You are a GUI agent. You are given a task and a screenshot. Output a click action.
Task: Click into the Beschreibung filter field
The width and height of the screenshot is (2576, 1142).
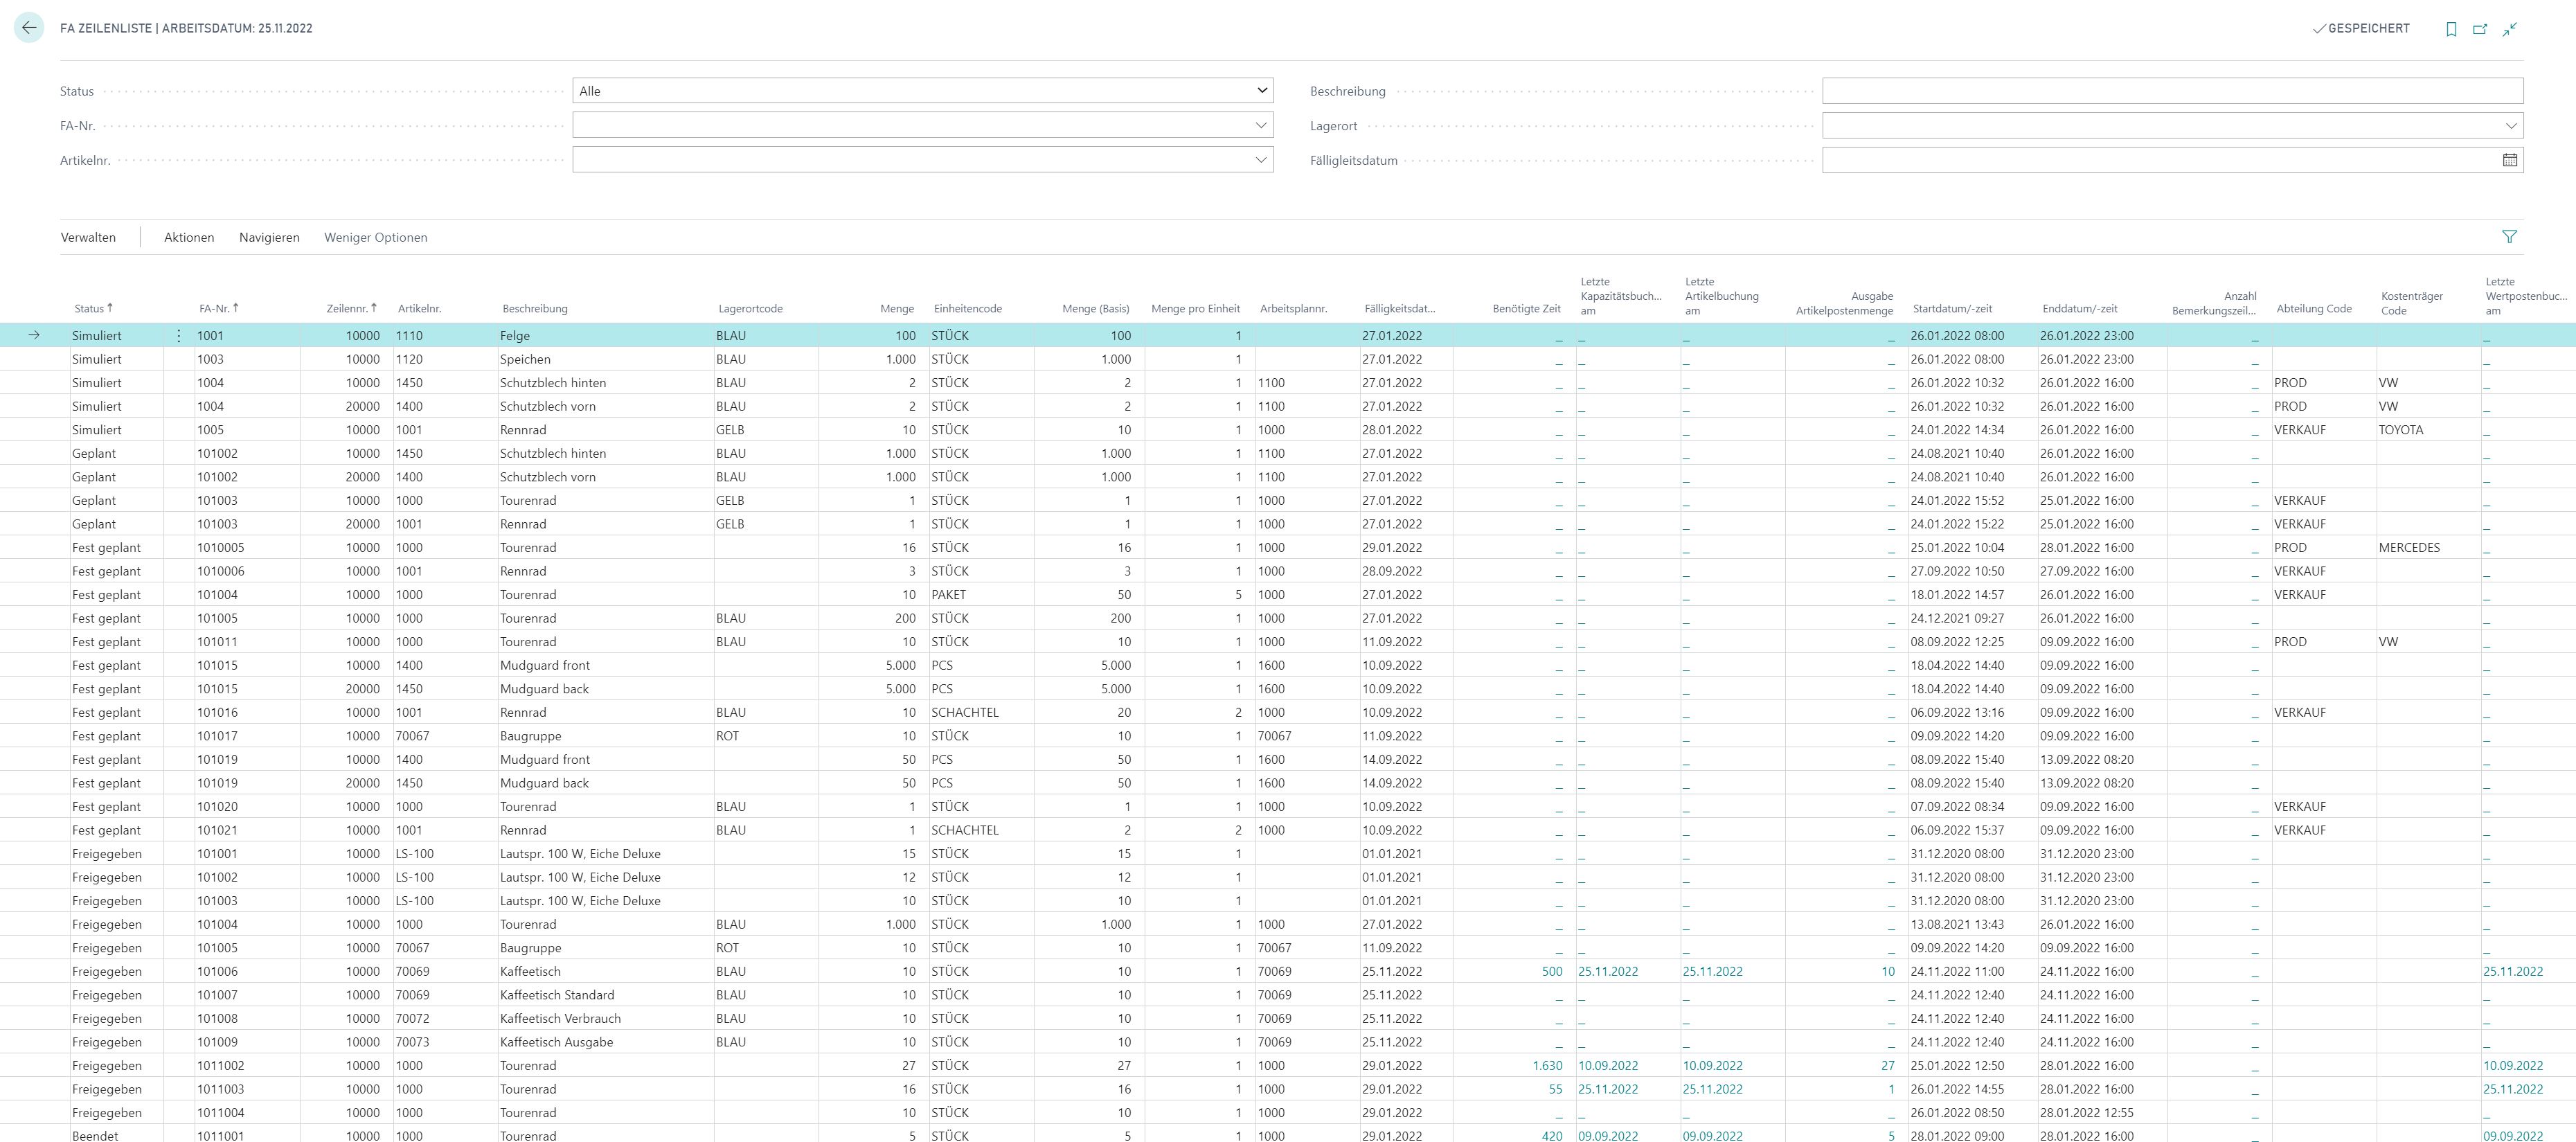[x=2172, y=91]
